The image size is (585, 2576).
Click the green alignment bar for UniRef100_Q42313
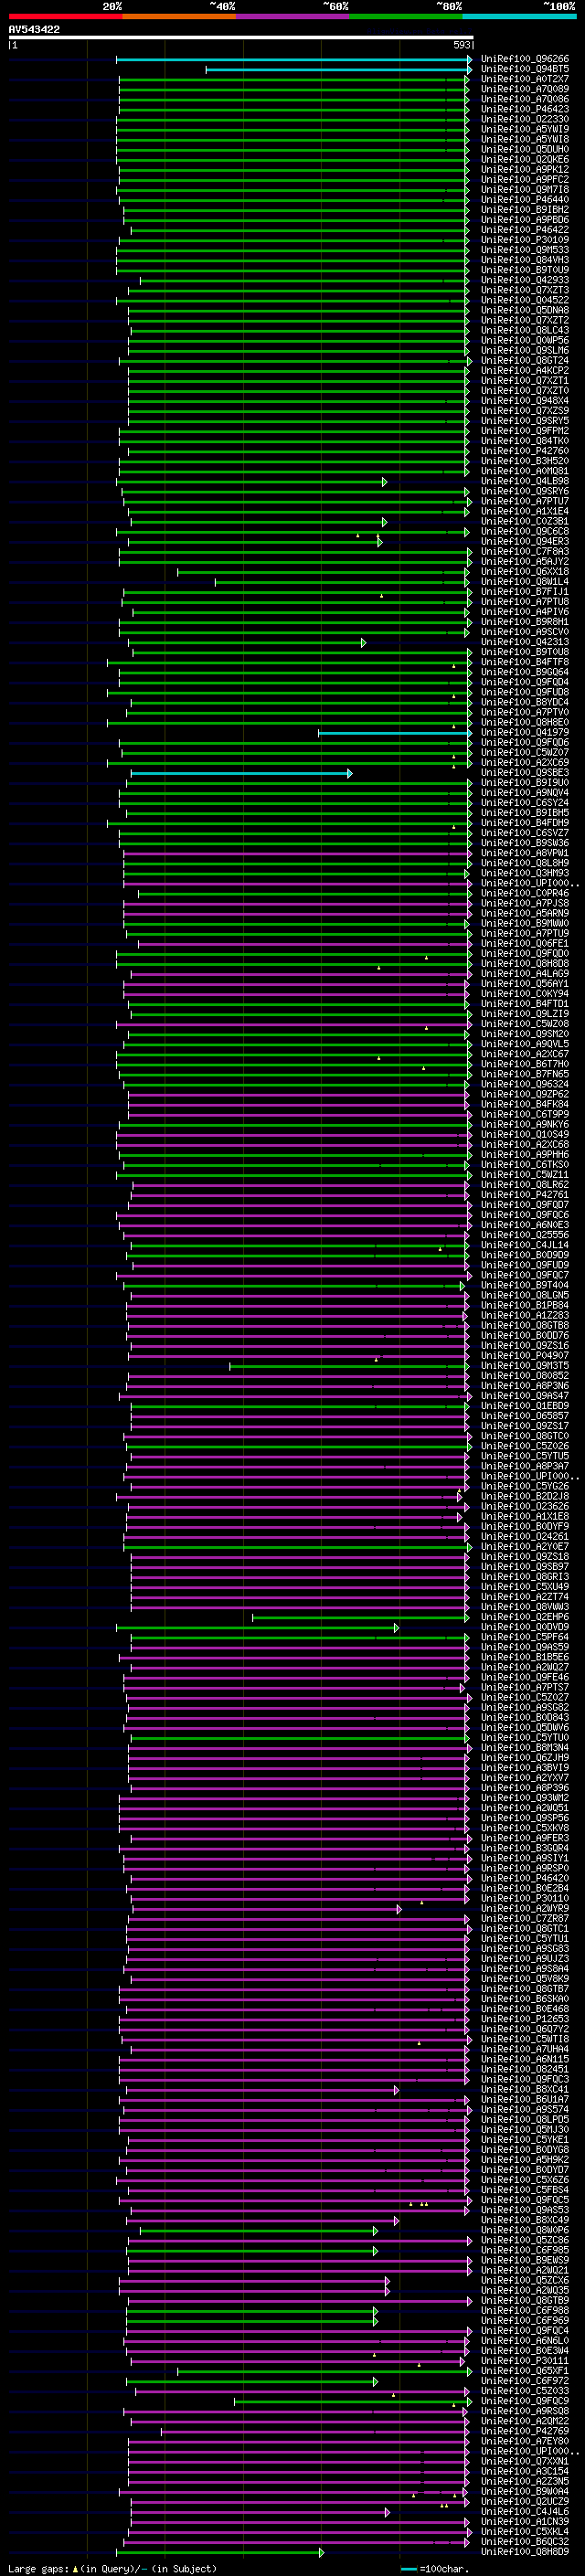tap(247, 642)
